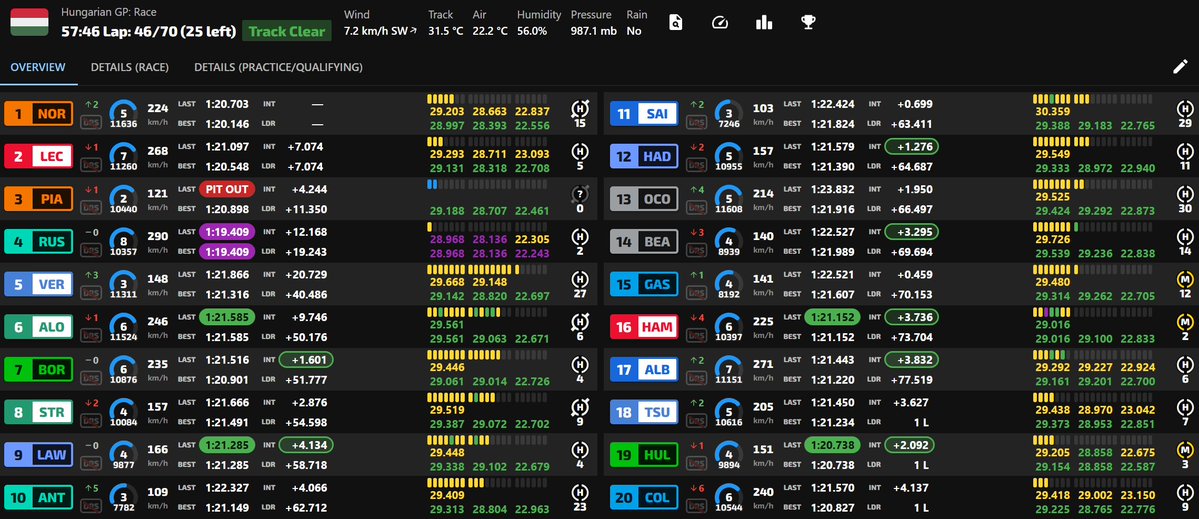Click the Track Clear status badge

click(x=288, y=32)
